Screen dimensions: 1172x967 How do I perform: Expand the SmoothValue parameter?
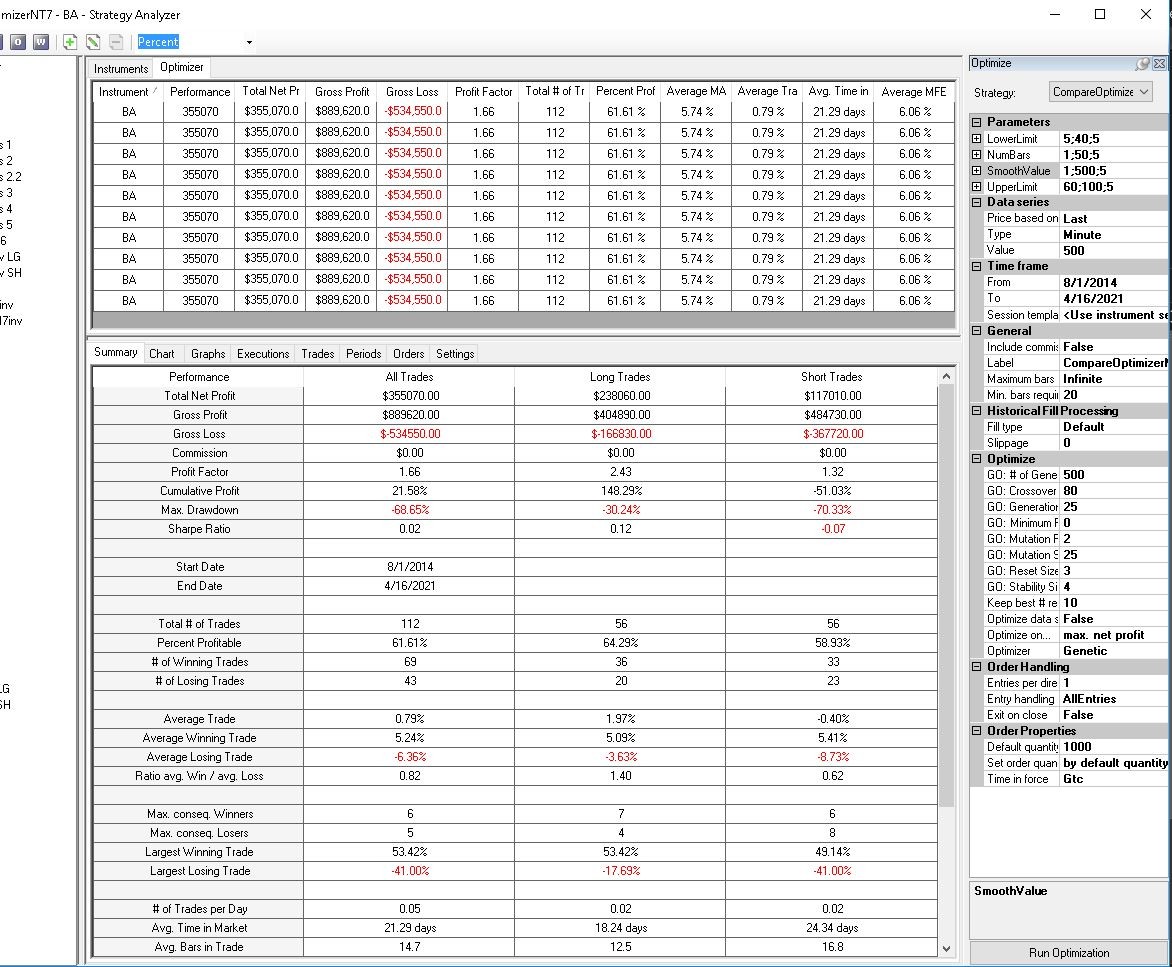976,170
